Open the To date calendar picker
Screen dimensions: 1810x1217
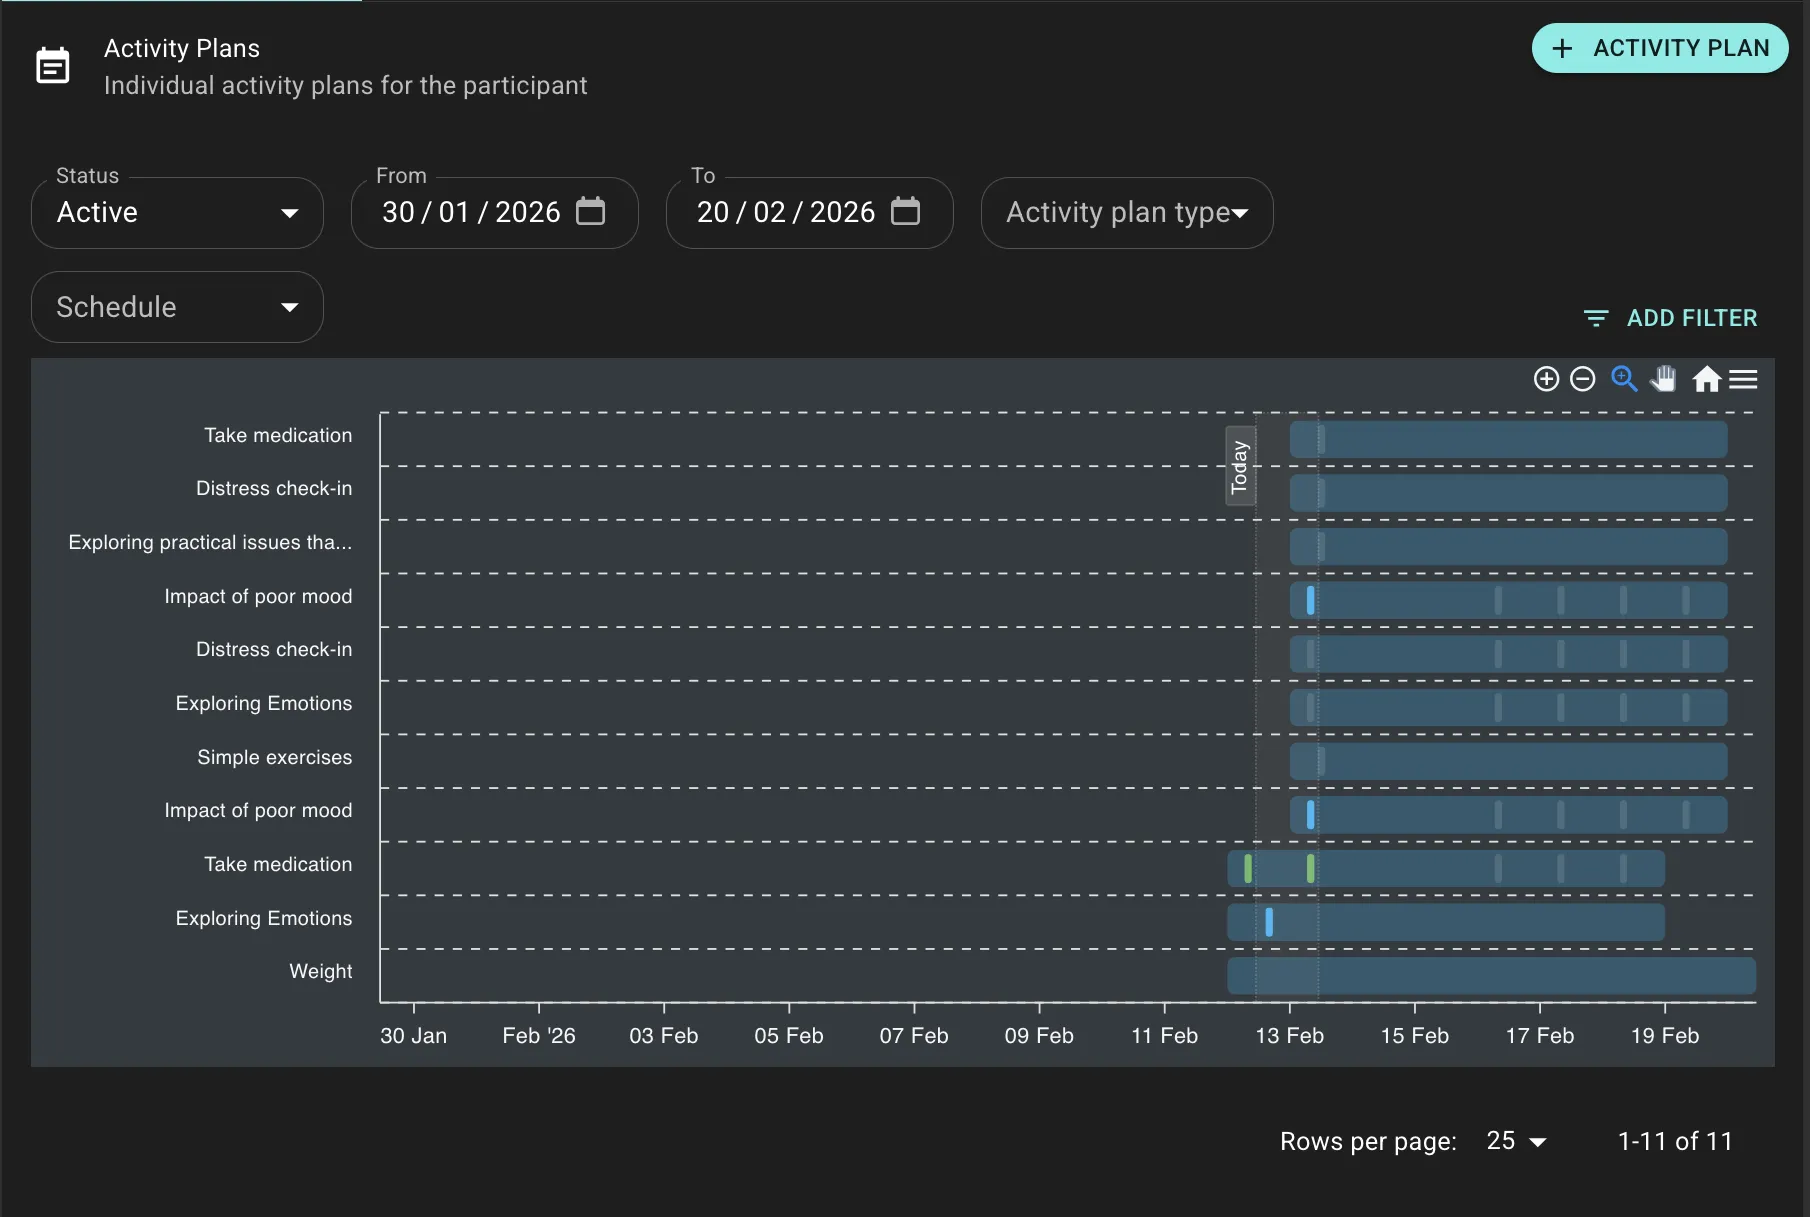tap(905, 212)
